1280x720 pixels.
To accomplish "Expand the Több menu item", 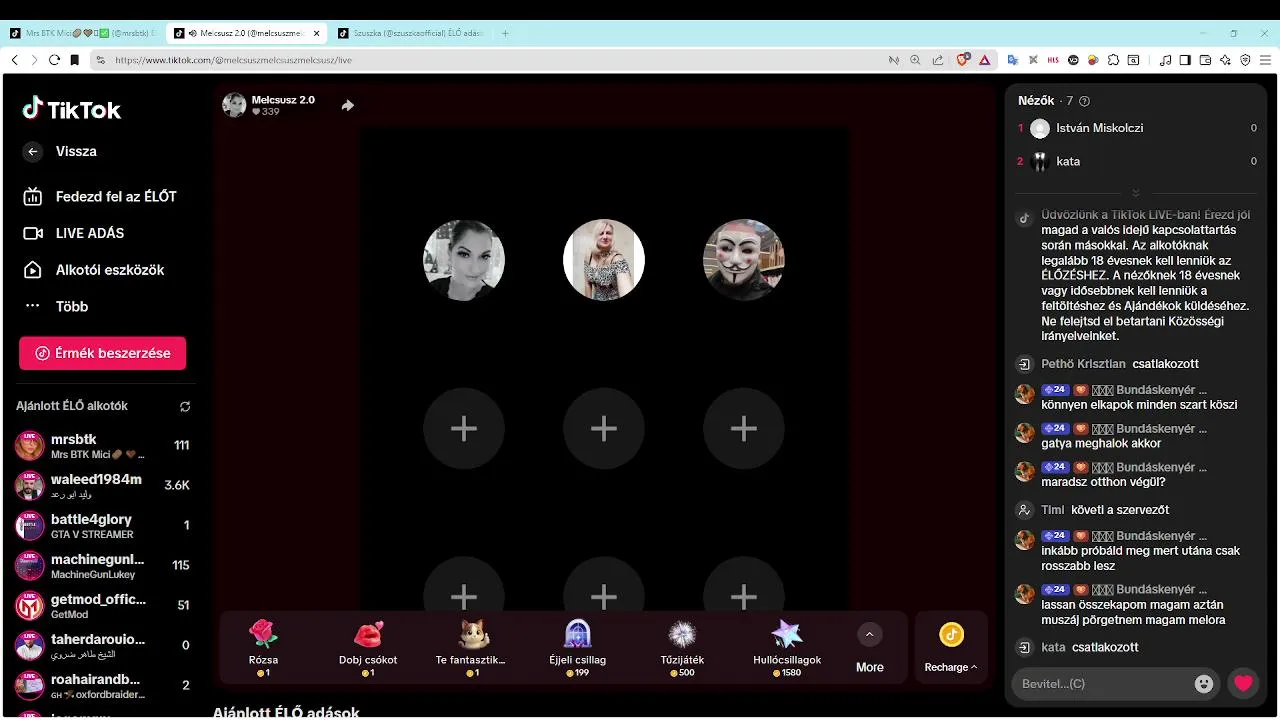I will click(x=56, y=306).
